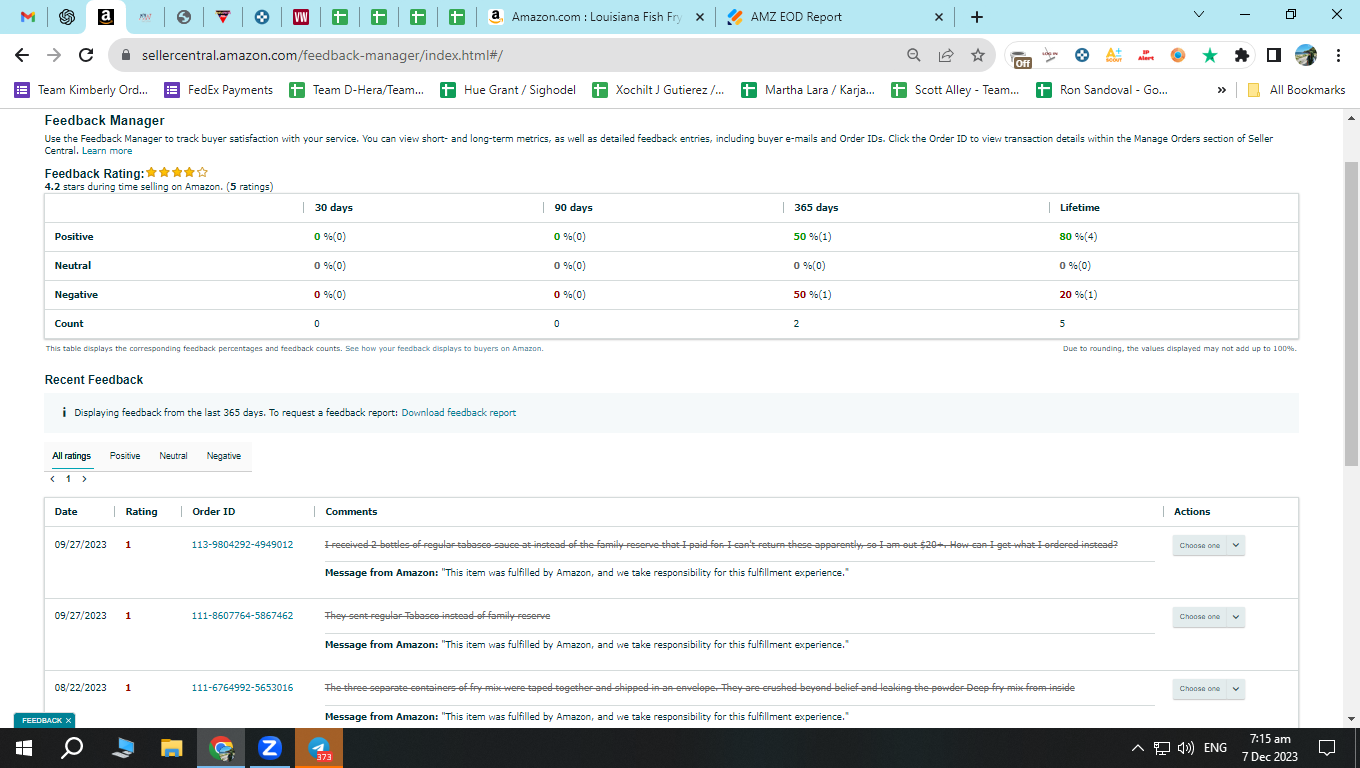Select the All ratings tab
Viewport: 1360px width, 768px height.
coord(72,456)
